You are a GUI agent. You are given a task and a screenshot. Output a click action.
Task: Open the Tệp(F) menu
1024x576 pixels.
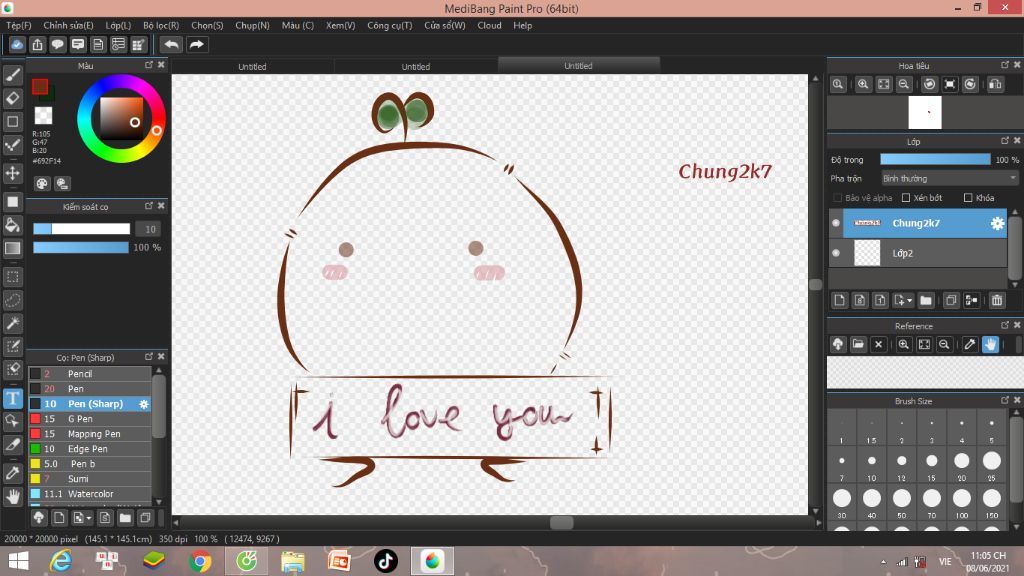click(x=19, y=25)
